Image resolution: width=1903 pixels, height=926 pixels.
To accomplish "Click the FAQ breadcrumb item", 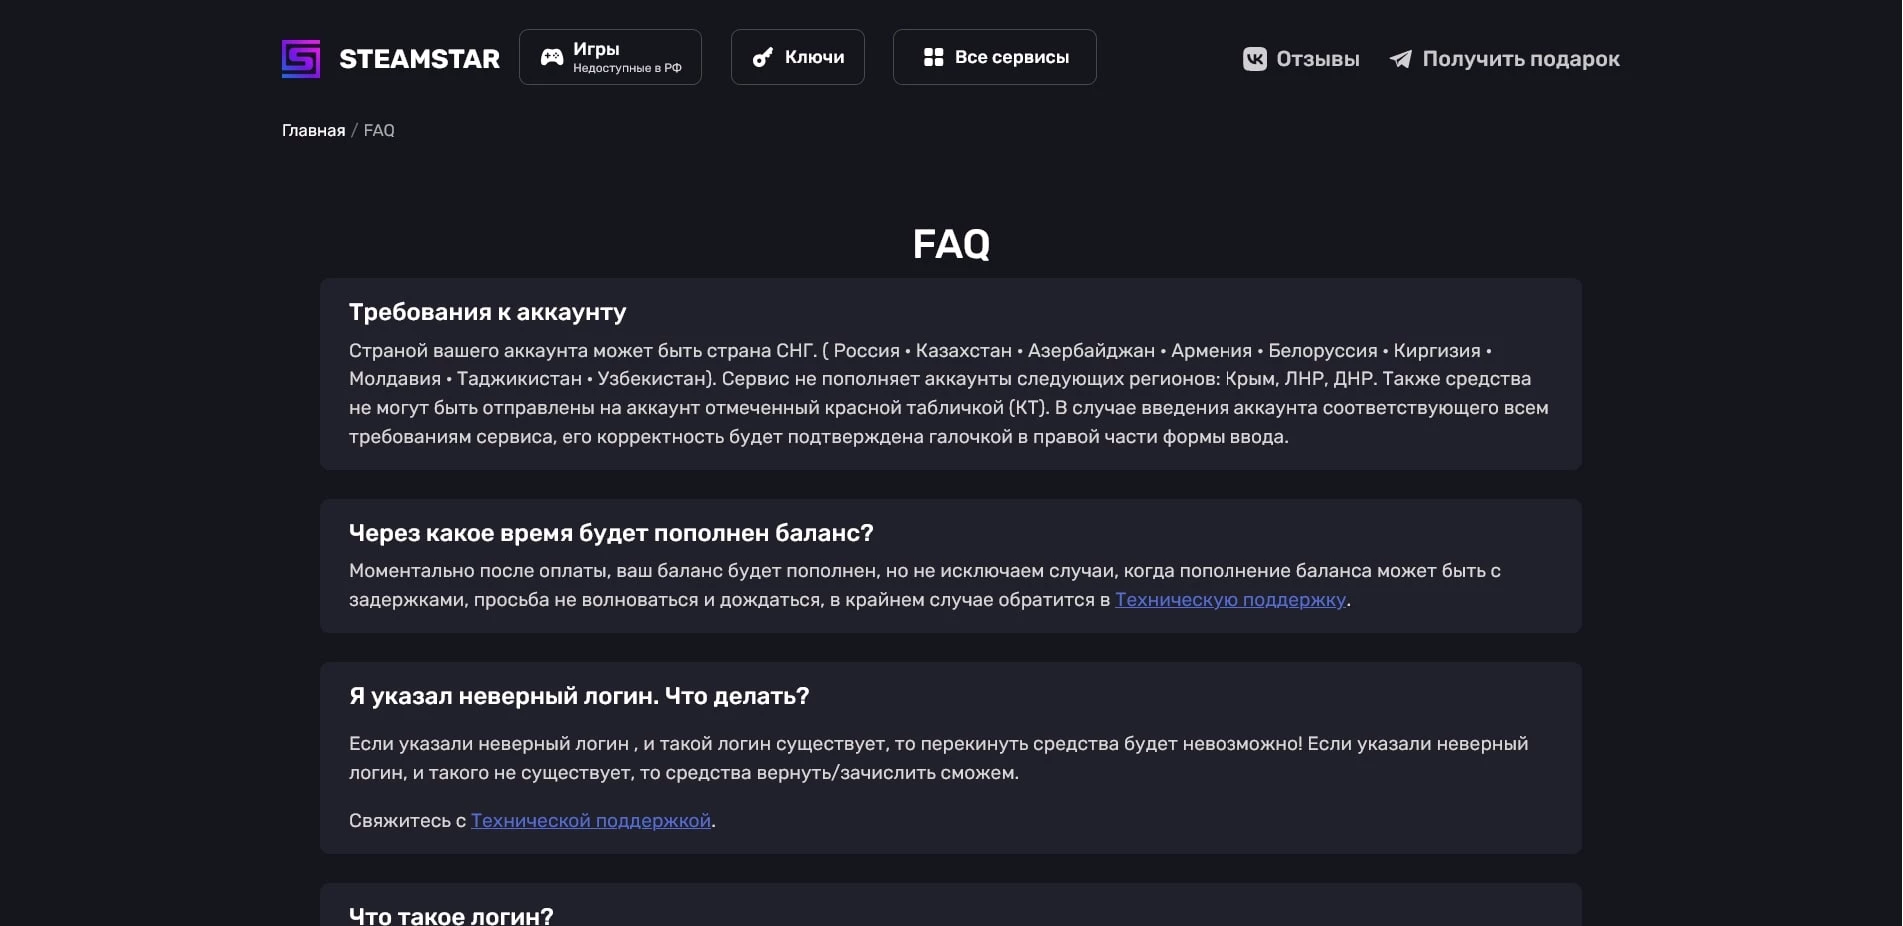I will click(x=379, y=130).
